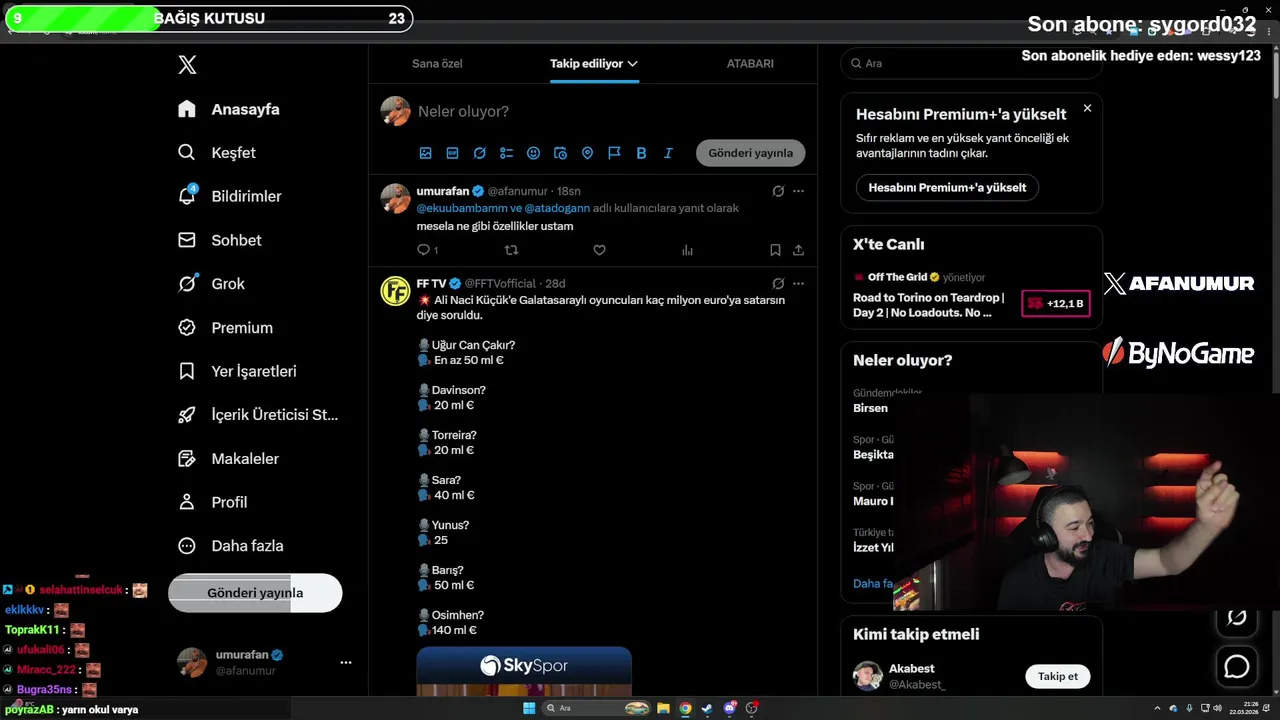1280x720 pixels.
Task: Open Discord from the taskbar
Action: 730,708
